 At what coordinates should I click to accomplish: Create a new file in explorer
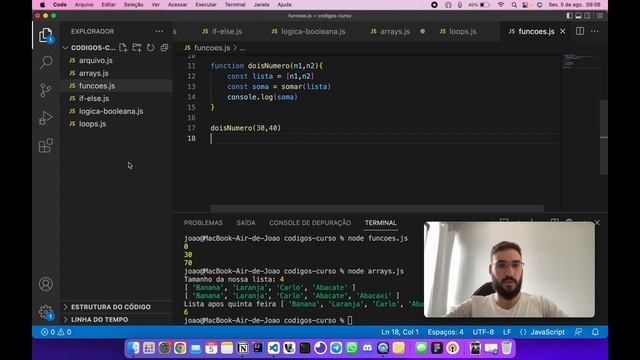123,48
